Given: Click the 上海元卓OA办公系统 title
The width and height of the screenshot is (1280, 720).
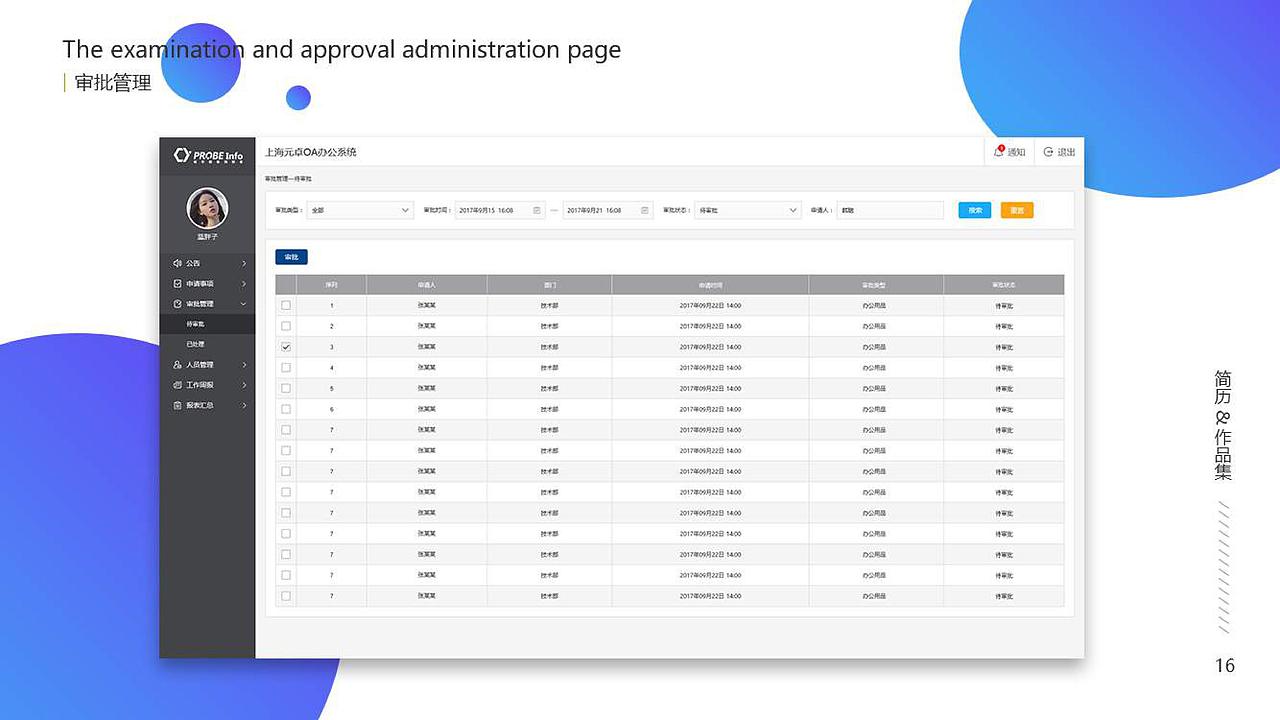Looking at the screenshot, I should pos(311,152).
